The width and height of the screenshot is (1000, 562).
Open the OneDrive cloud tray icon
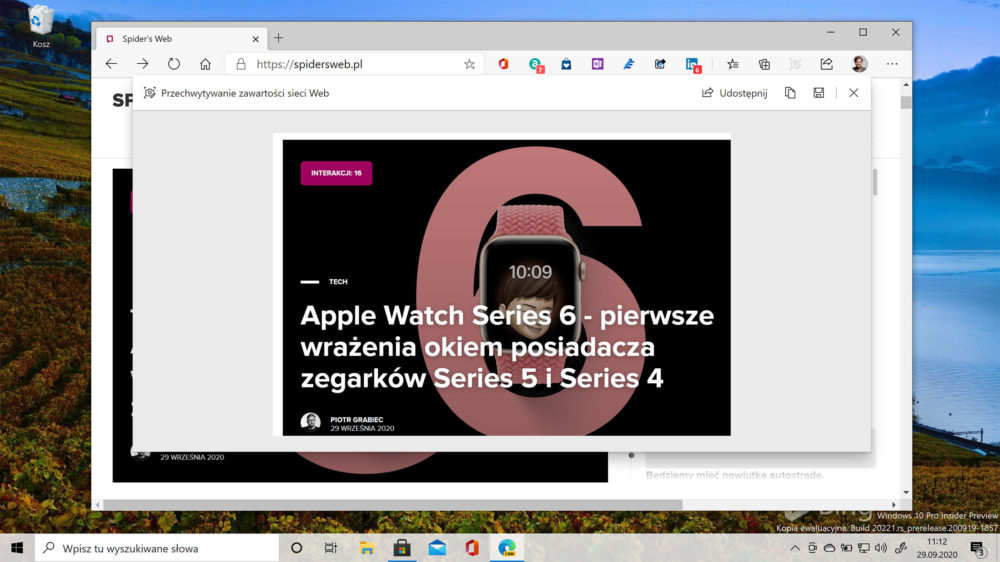(x=829, y=548)
